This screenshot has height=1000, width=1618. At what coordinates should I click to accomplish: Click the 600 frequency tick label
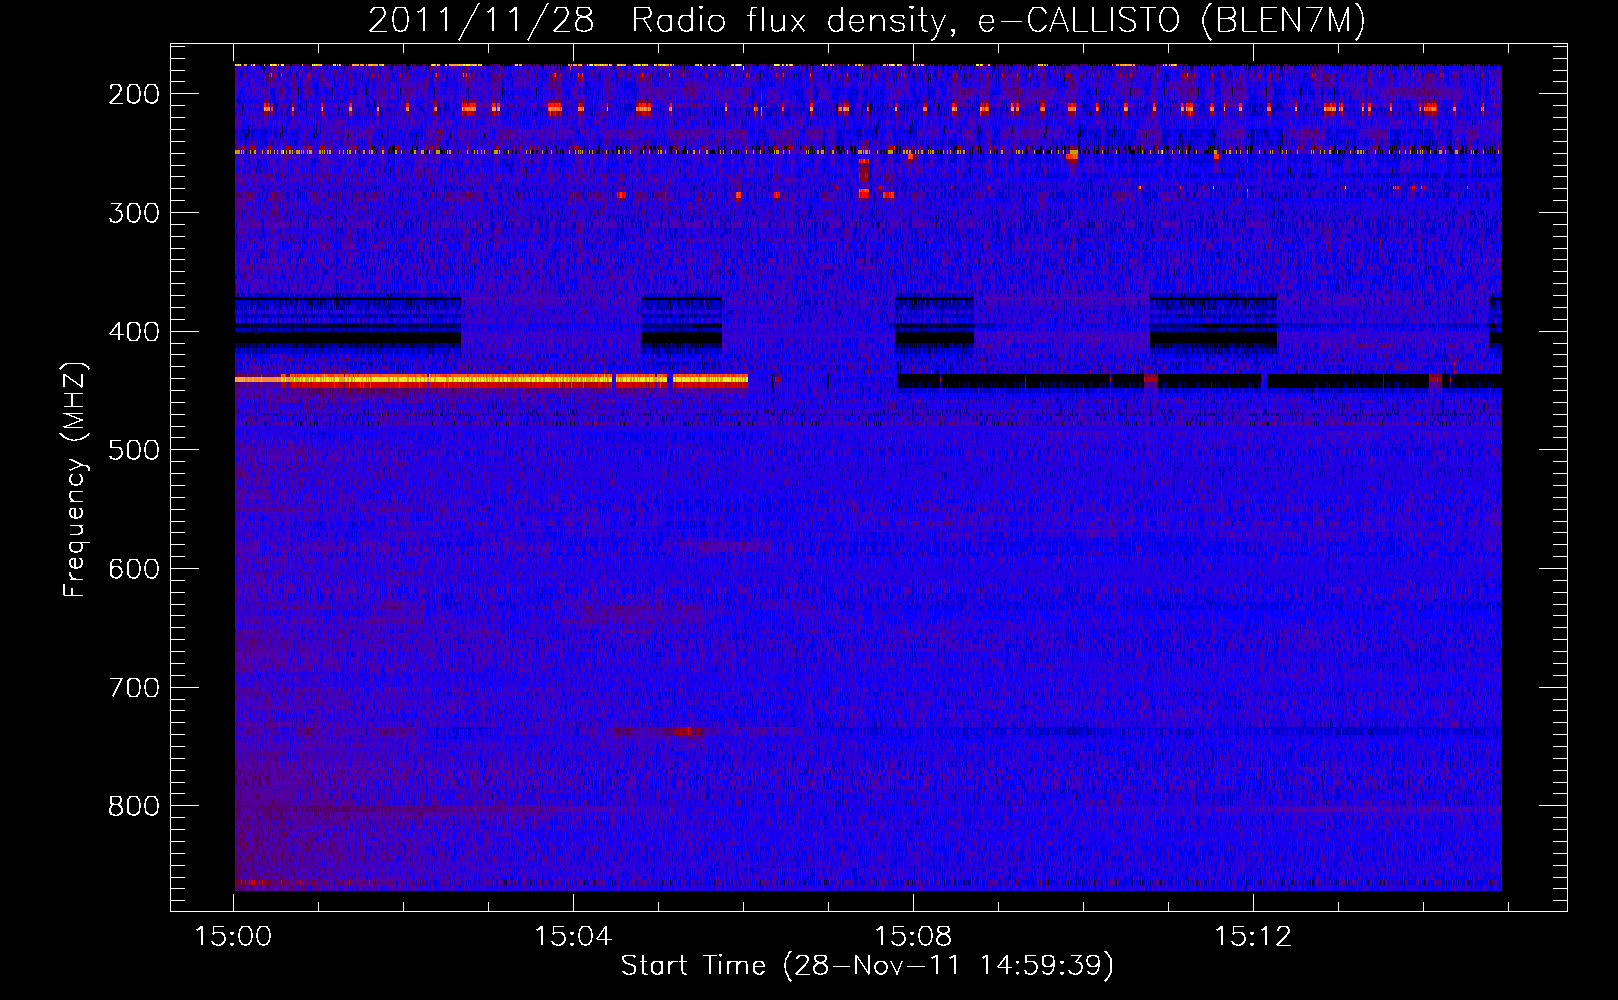tap(134, 569)
